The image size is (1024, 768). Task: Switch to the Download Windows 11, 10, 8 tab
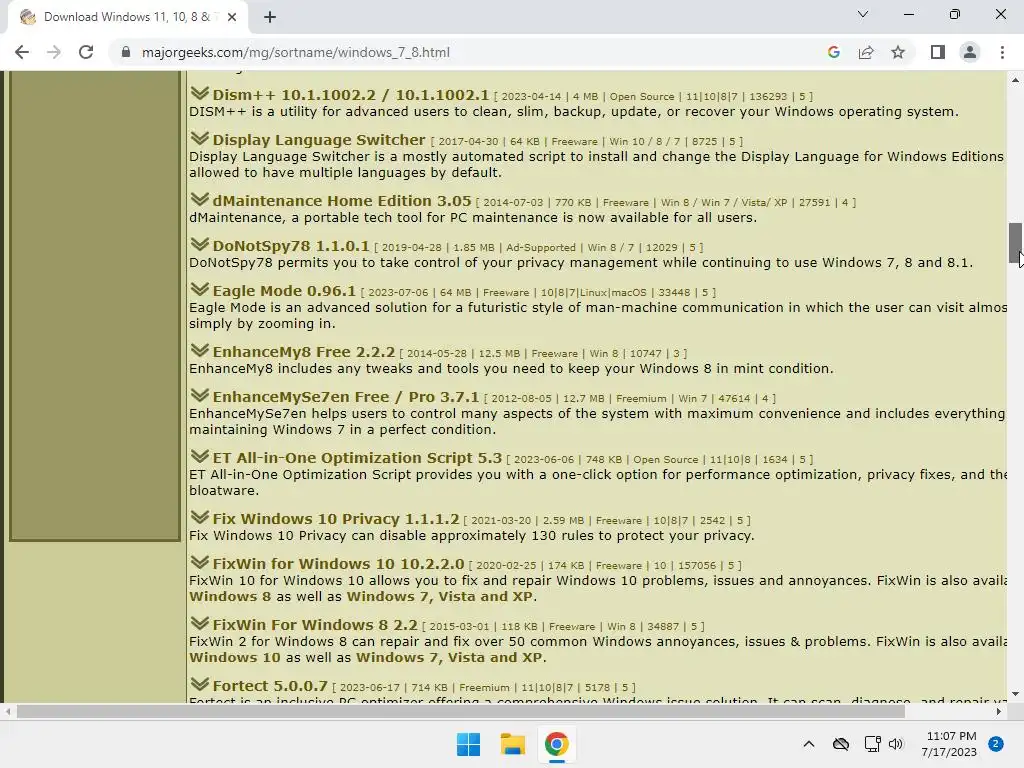127,17
